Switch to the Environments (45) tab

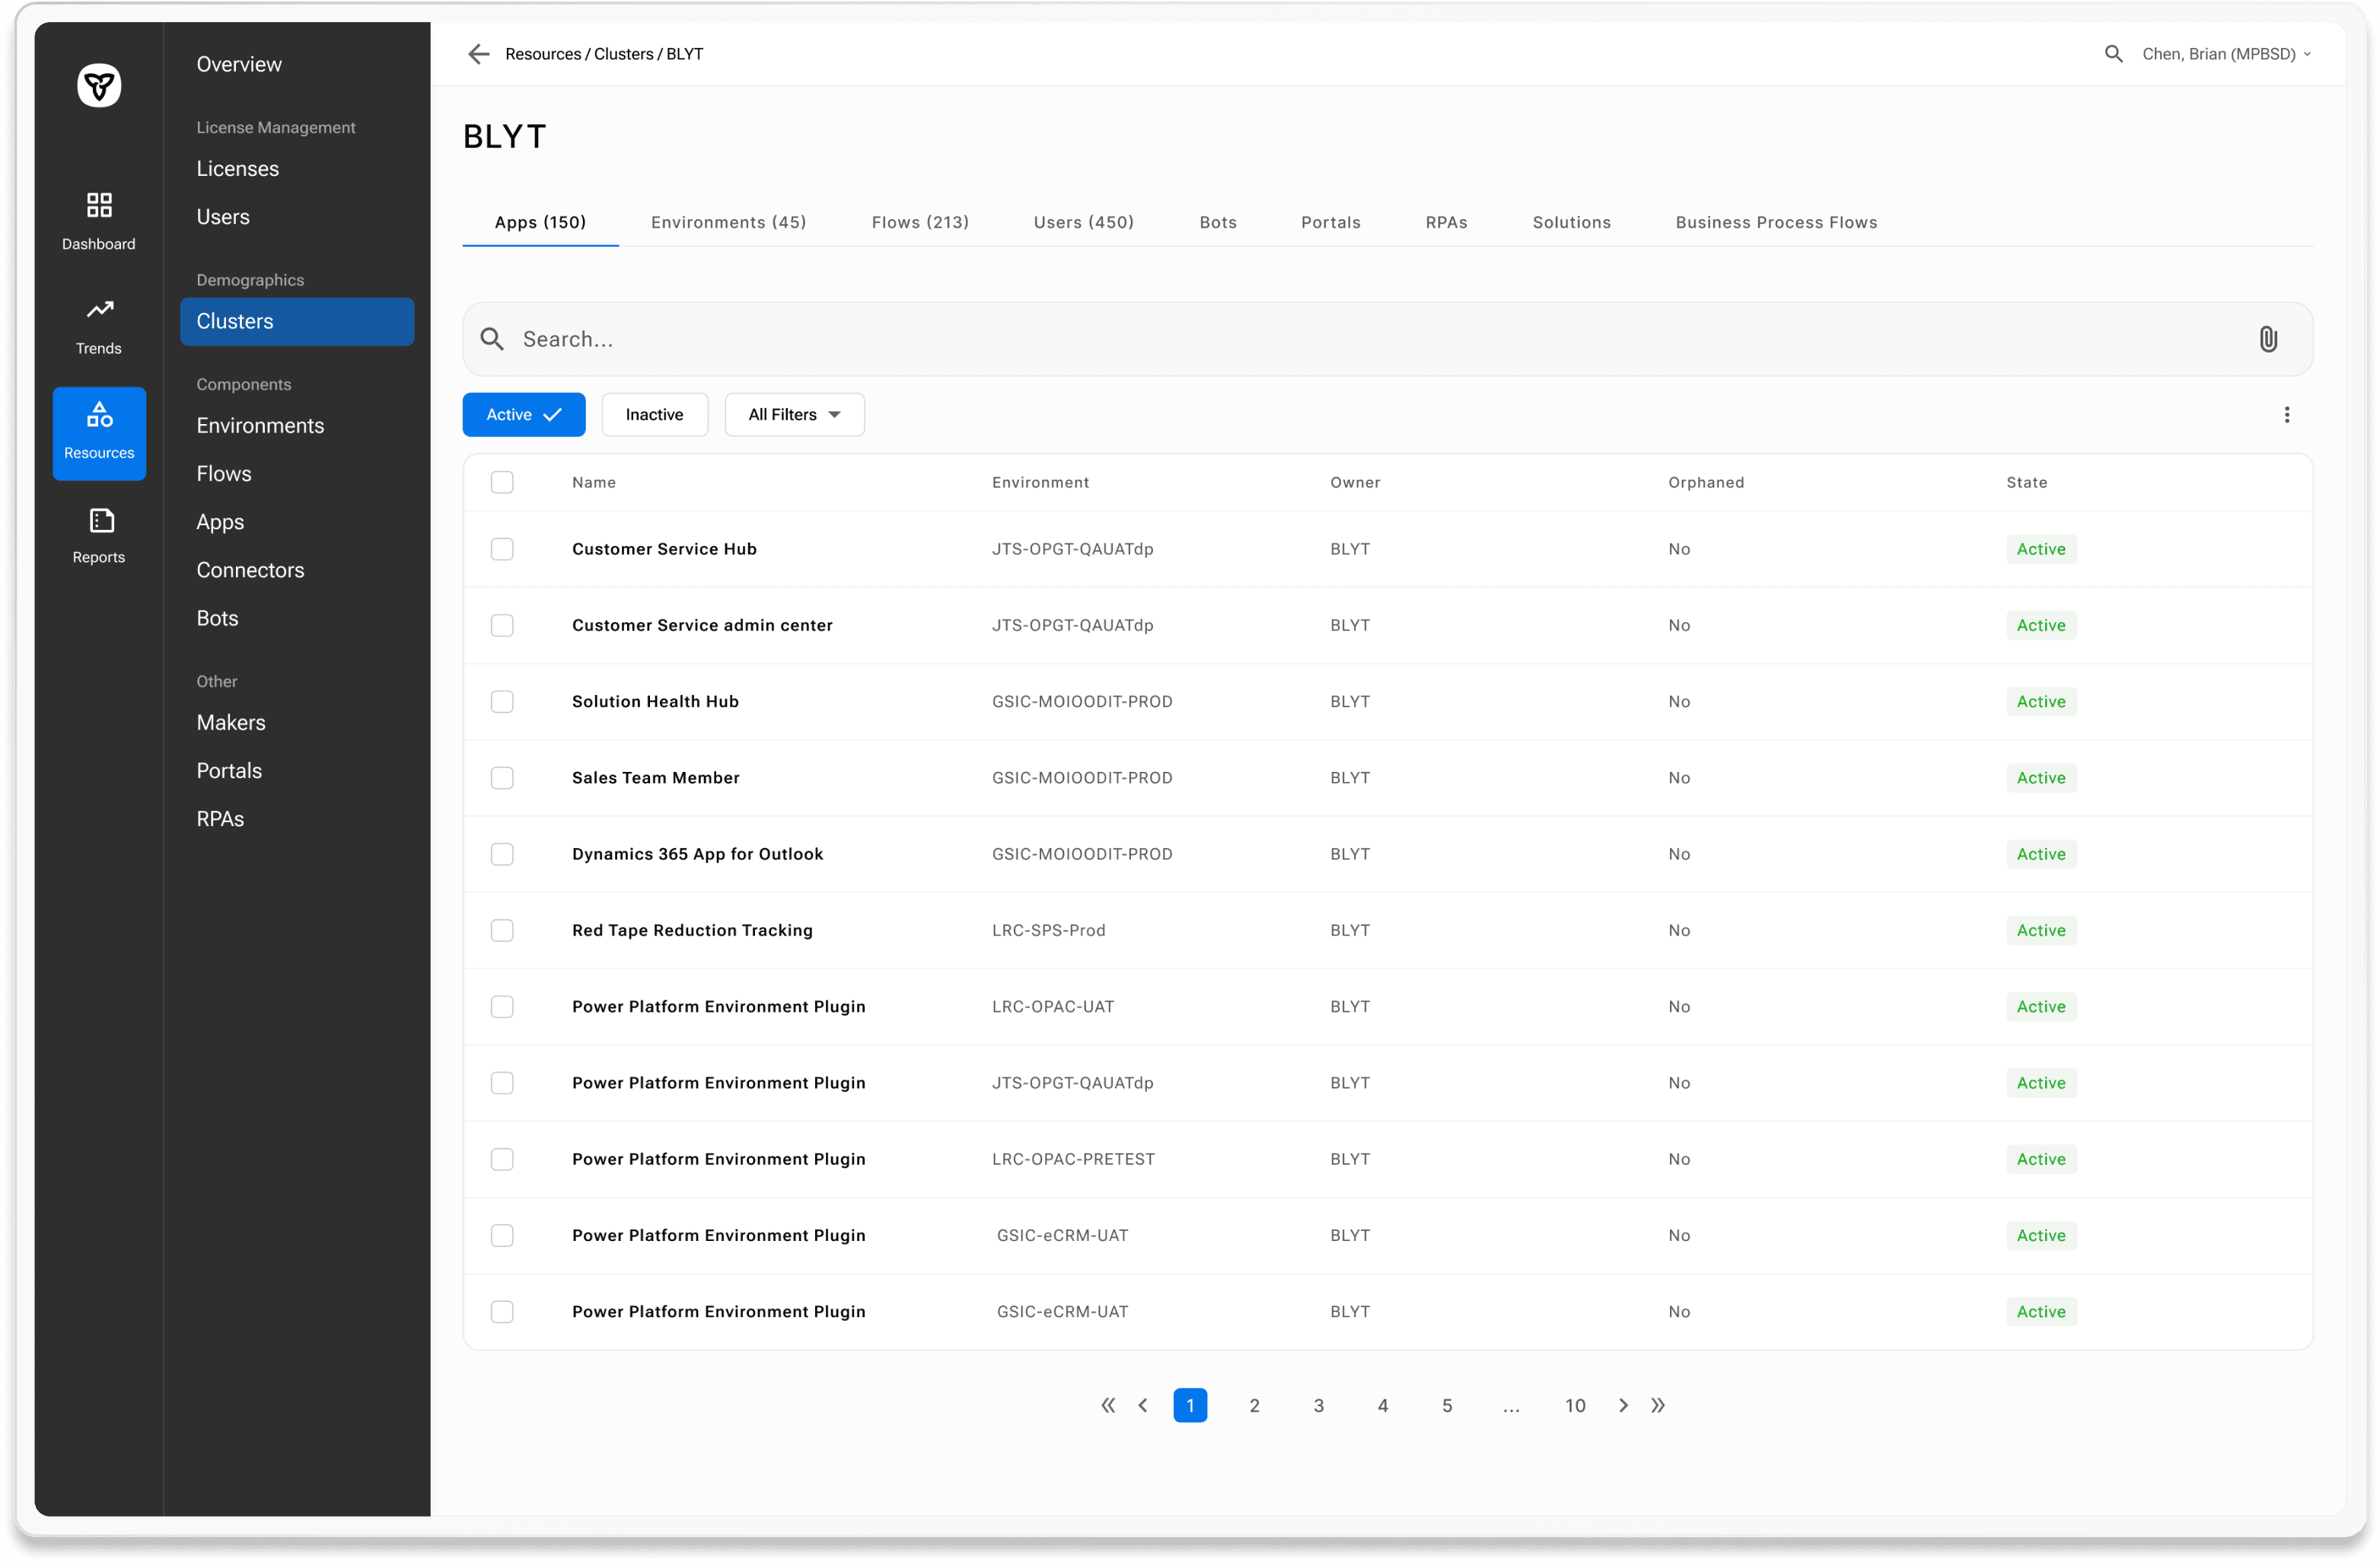click(728, 222)
